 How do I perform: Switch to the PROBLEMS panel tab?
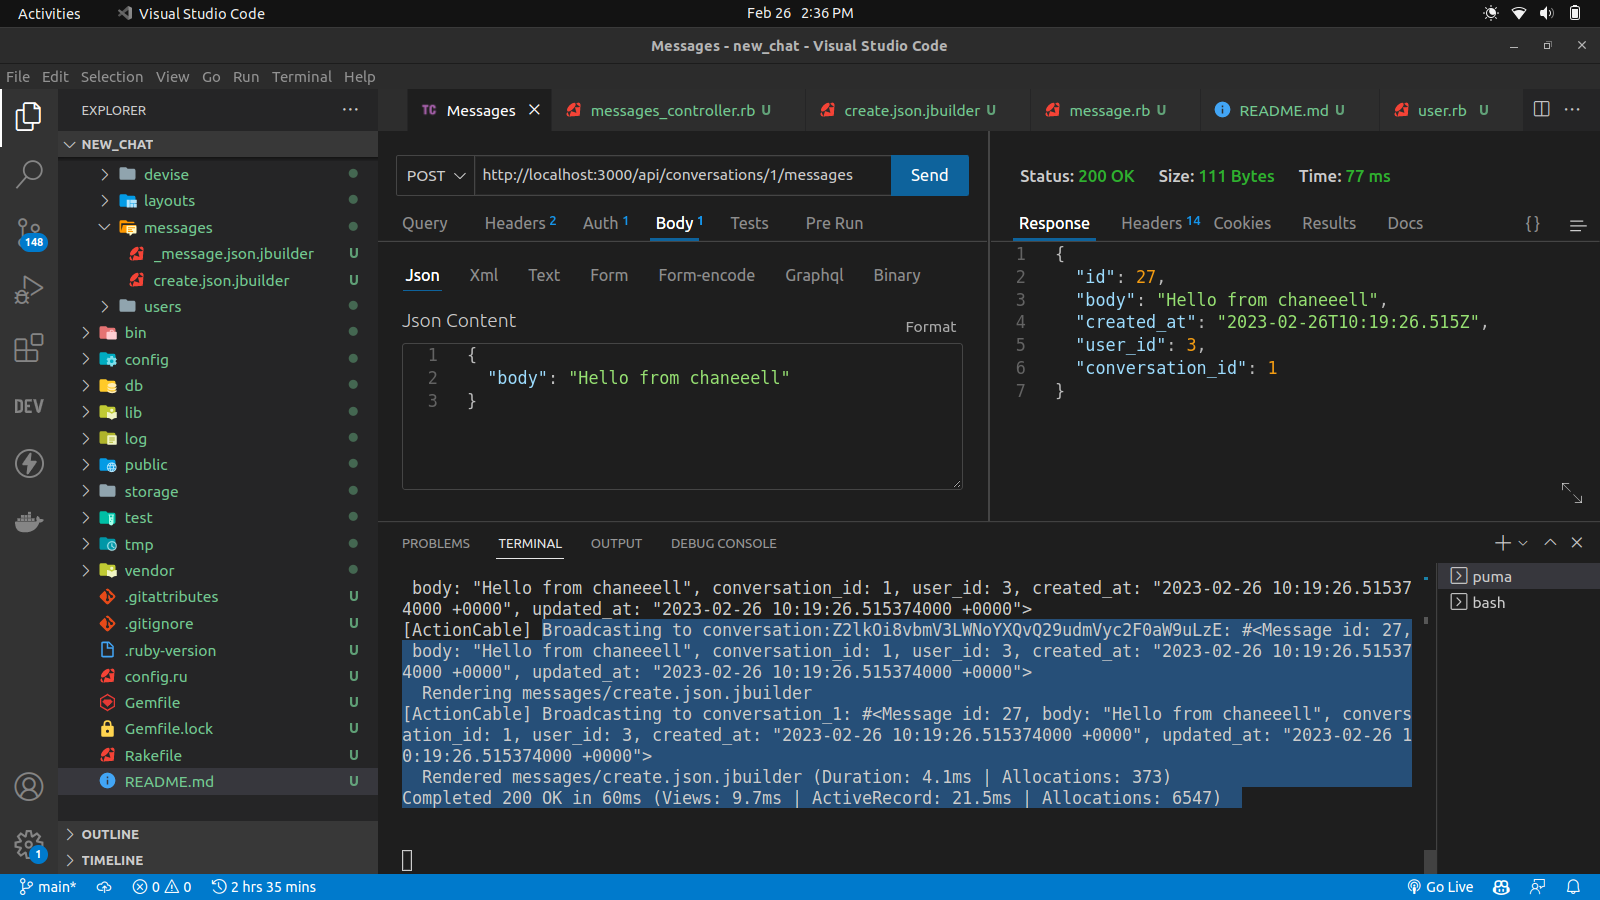436,543
